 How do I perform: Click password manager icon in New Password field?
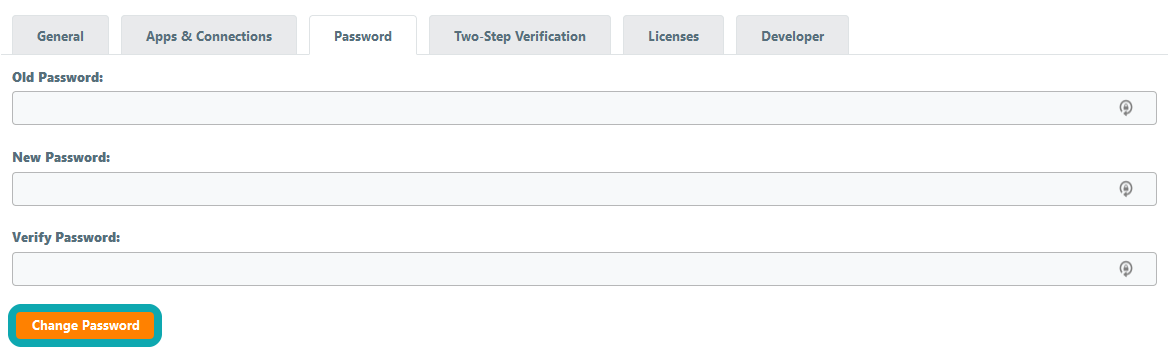point(1126,189)
